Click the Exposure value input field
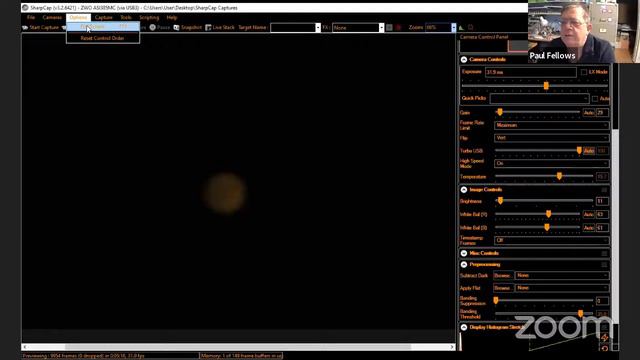 point(531,72)
